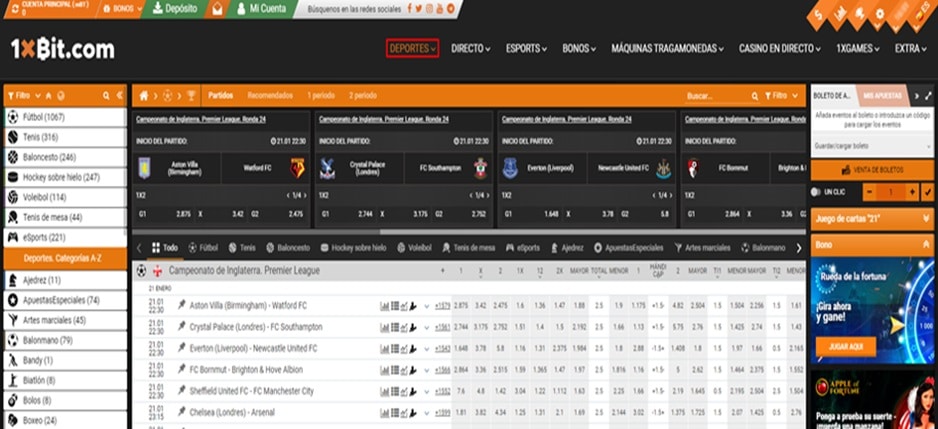Open the EXTRA dropdown menu

910,48
